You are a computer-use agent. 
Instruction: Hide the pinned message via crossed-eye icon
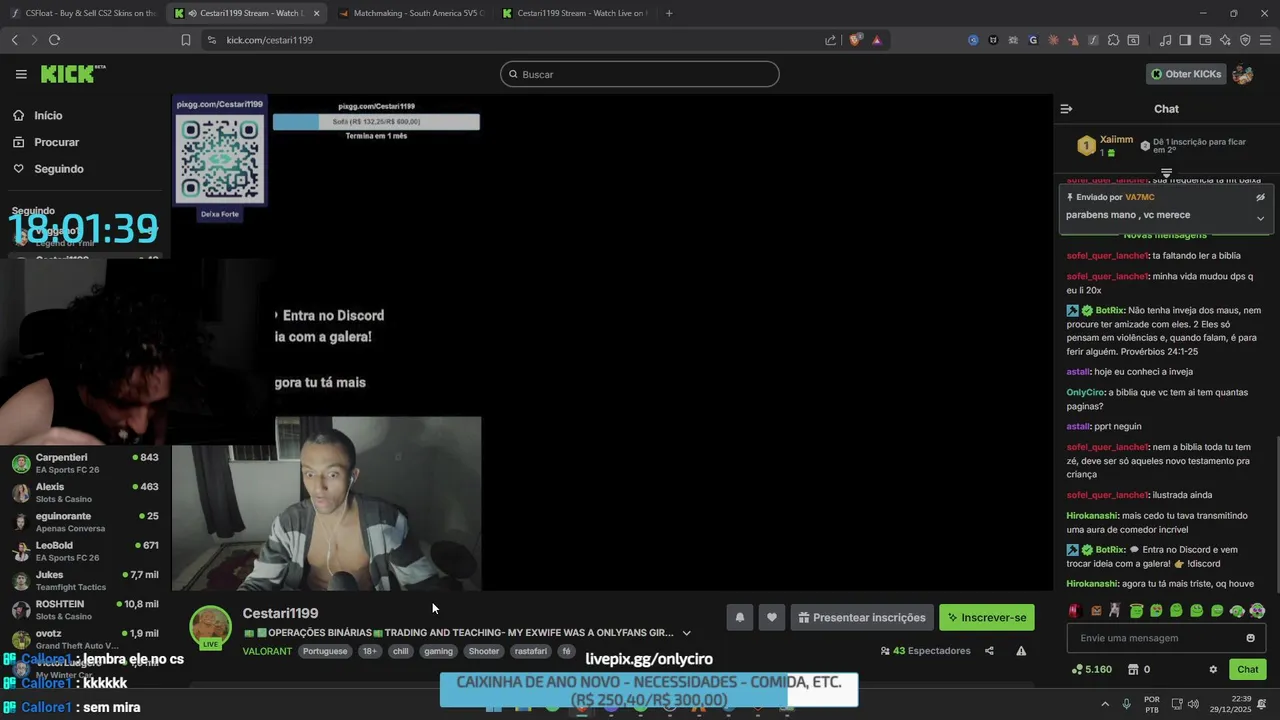point(1260,197)
